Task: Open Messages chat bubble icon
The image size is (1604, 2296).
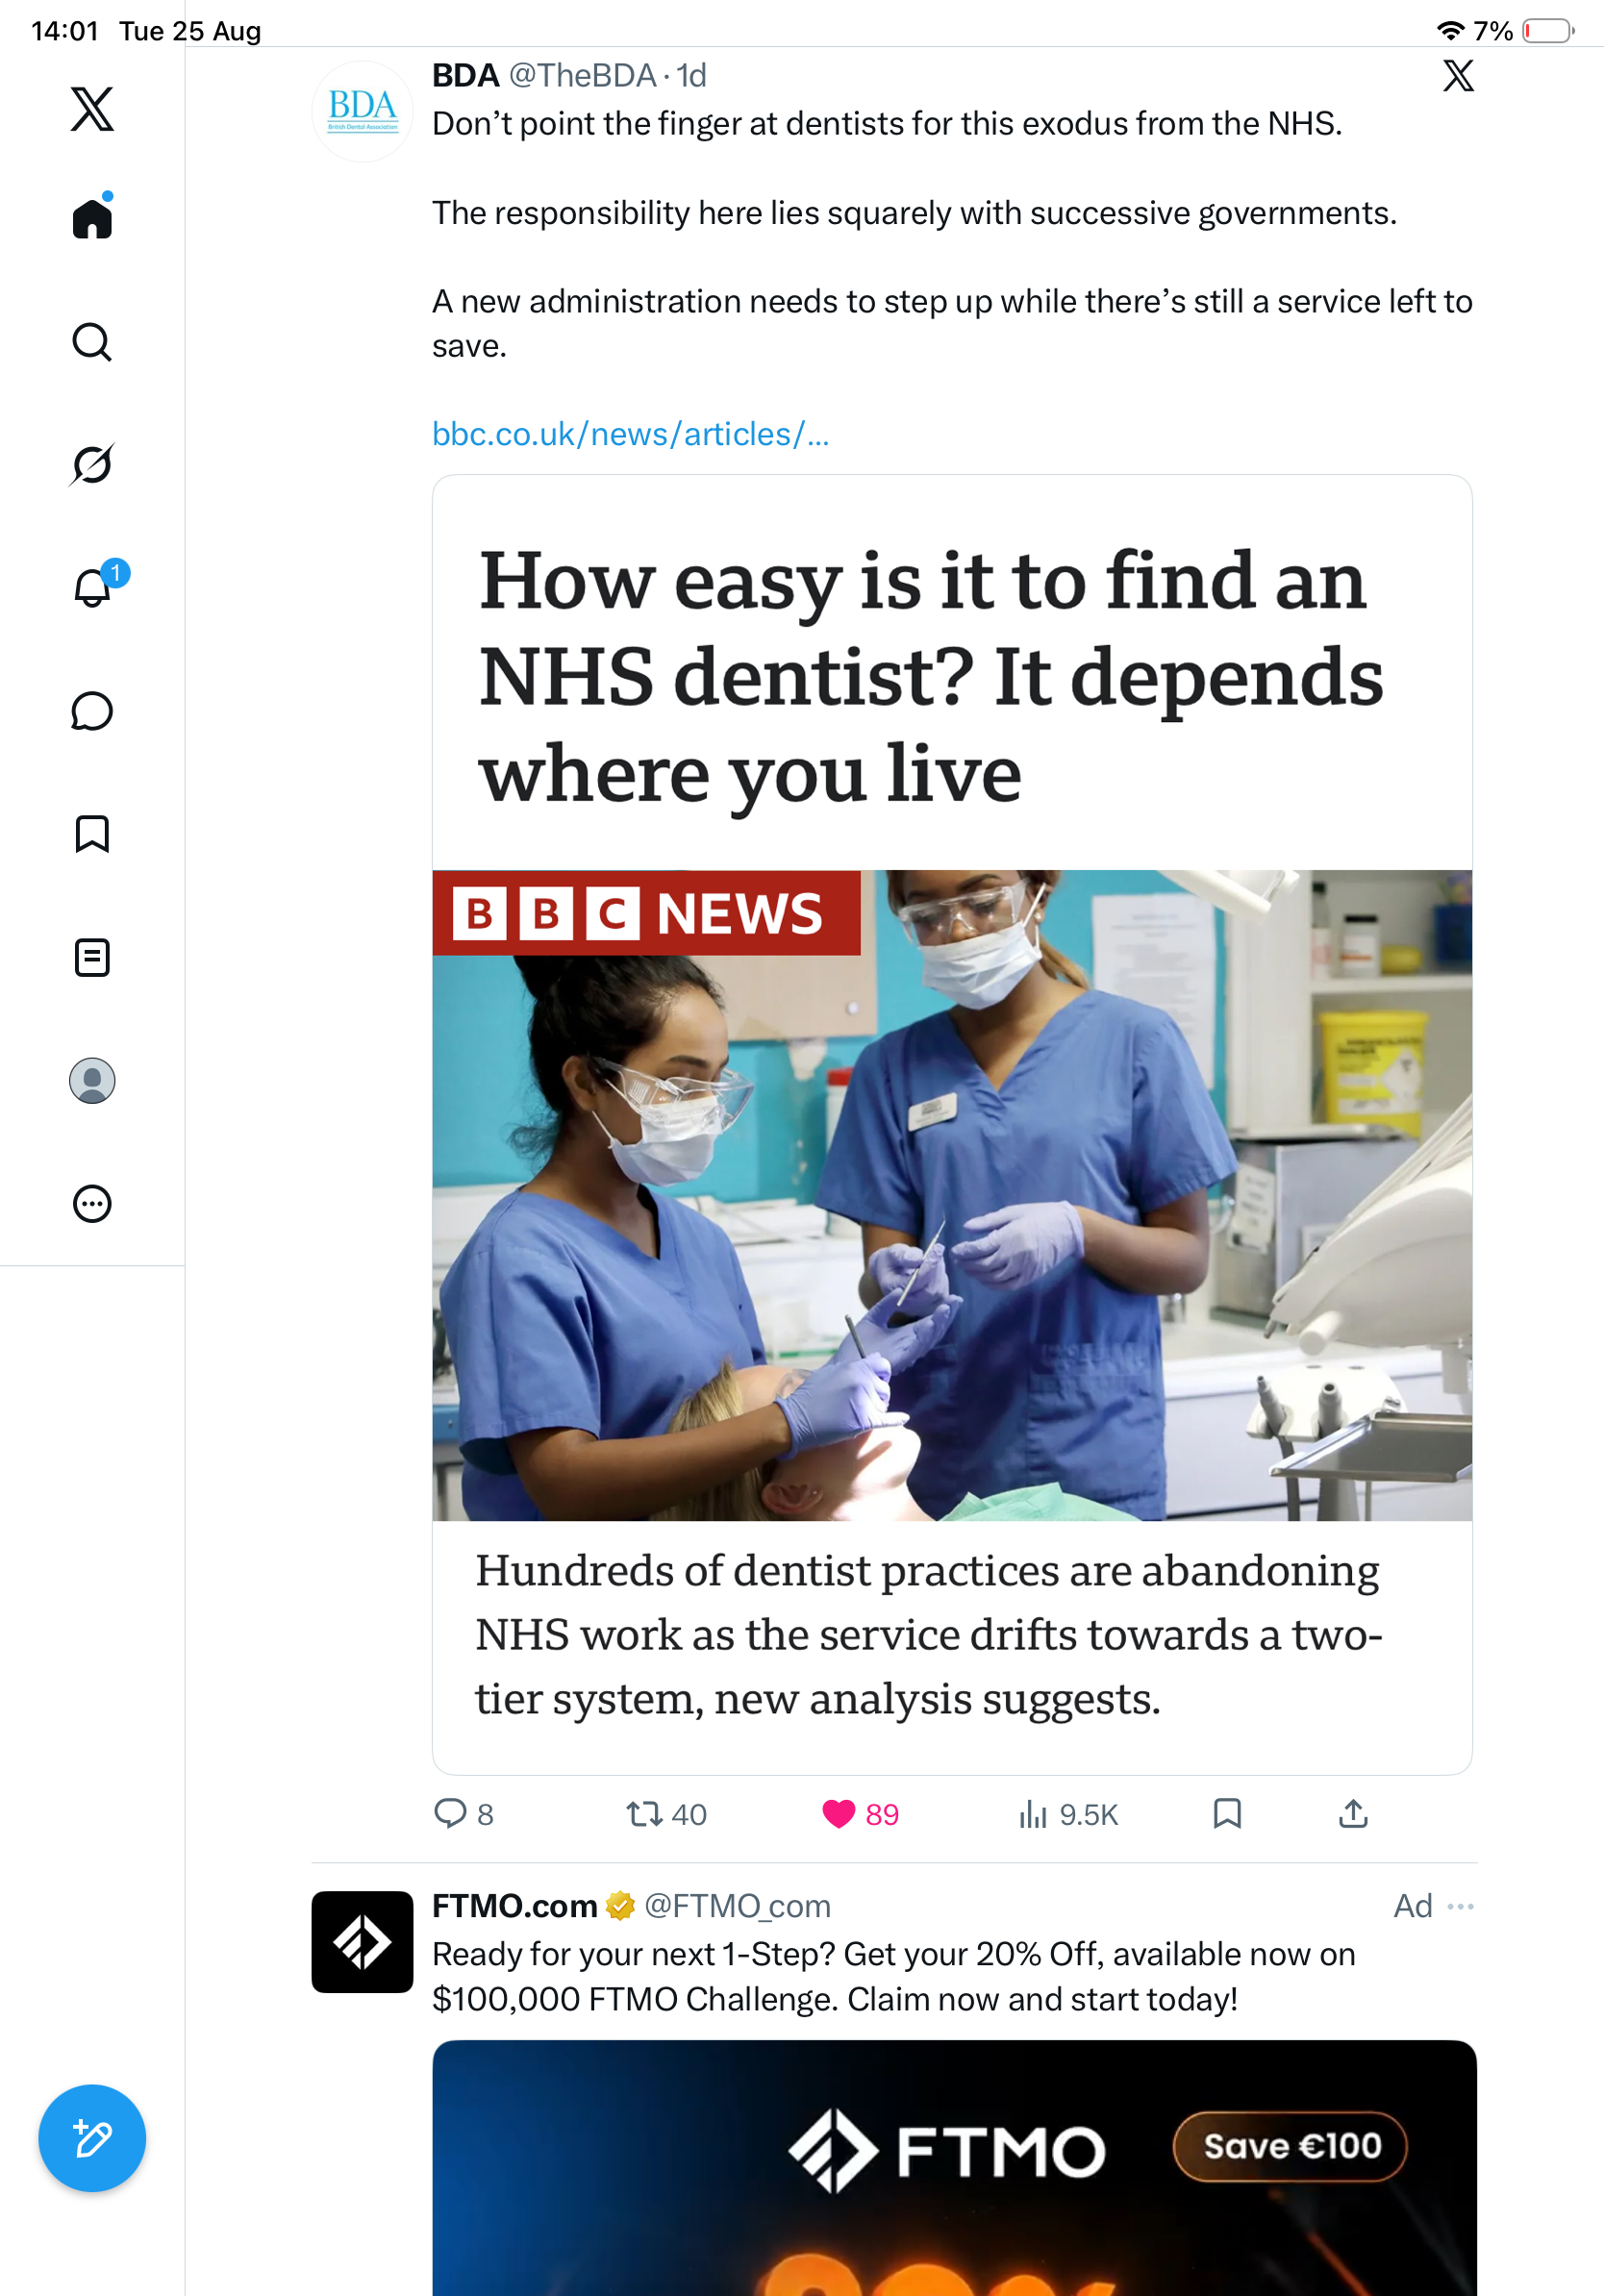Action: (x=92, y=711)
